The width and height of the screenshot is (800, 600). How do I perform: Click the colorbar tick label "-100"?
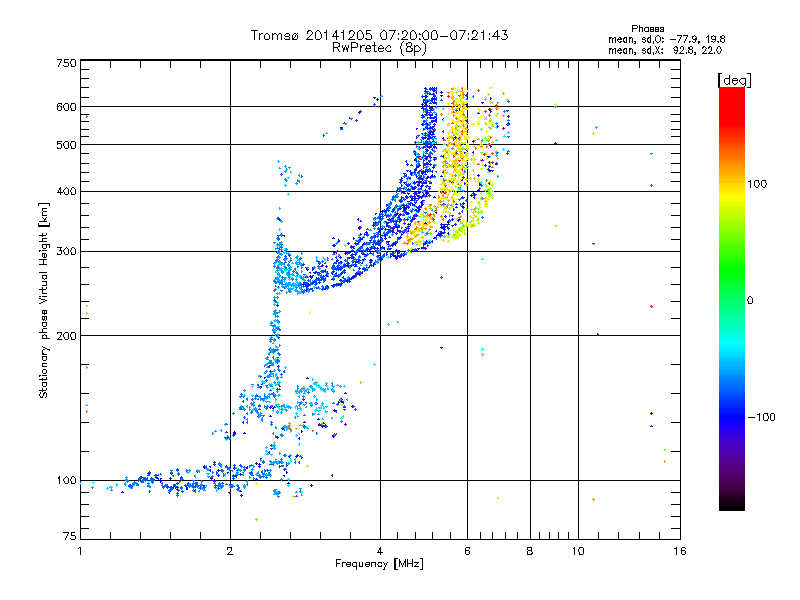pyautogui.click(x=761, y=417)
